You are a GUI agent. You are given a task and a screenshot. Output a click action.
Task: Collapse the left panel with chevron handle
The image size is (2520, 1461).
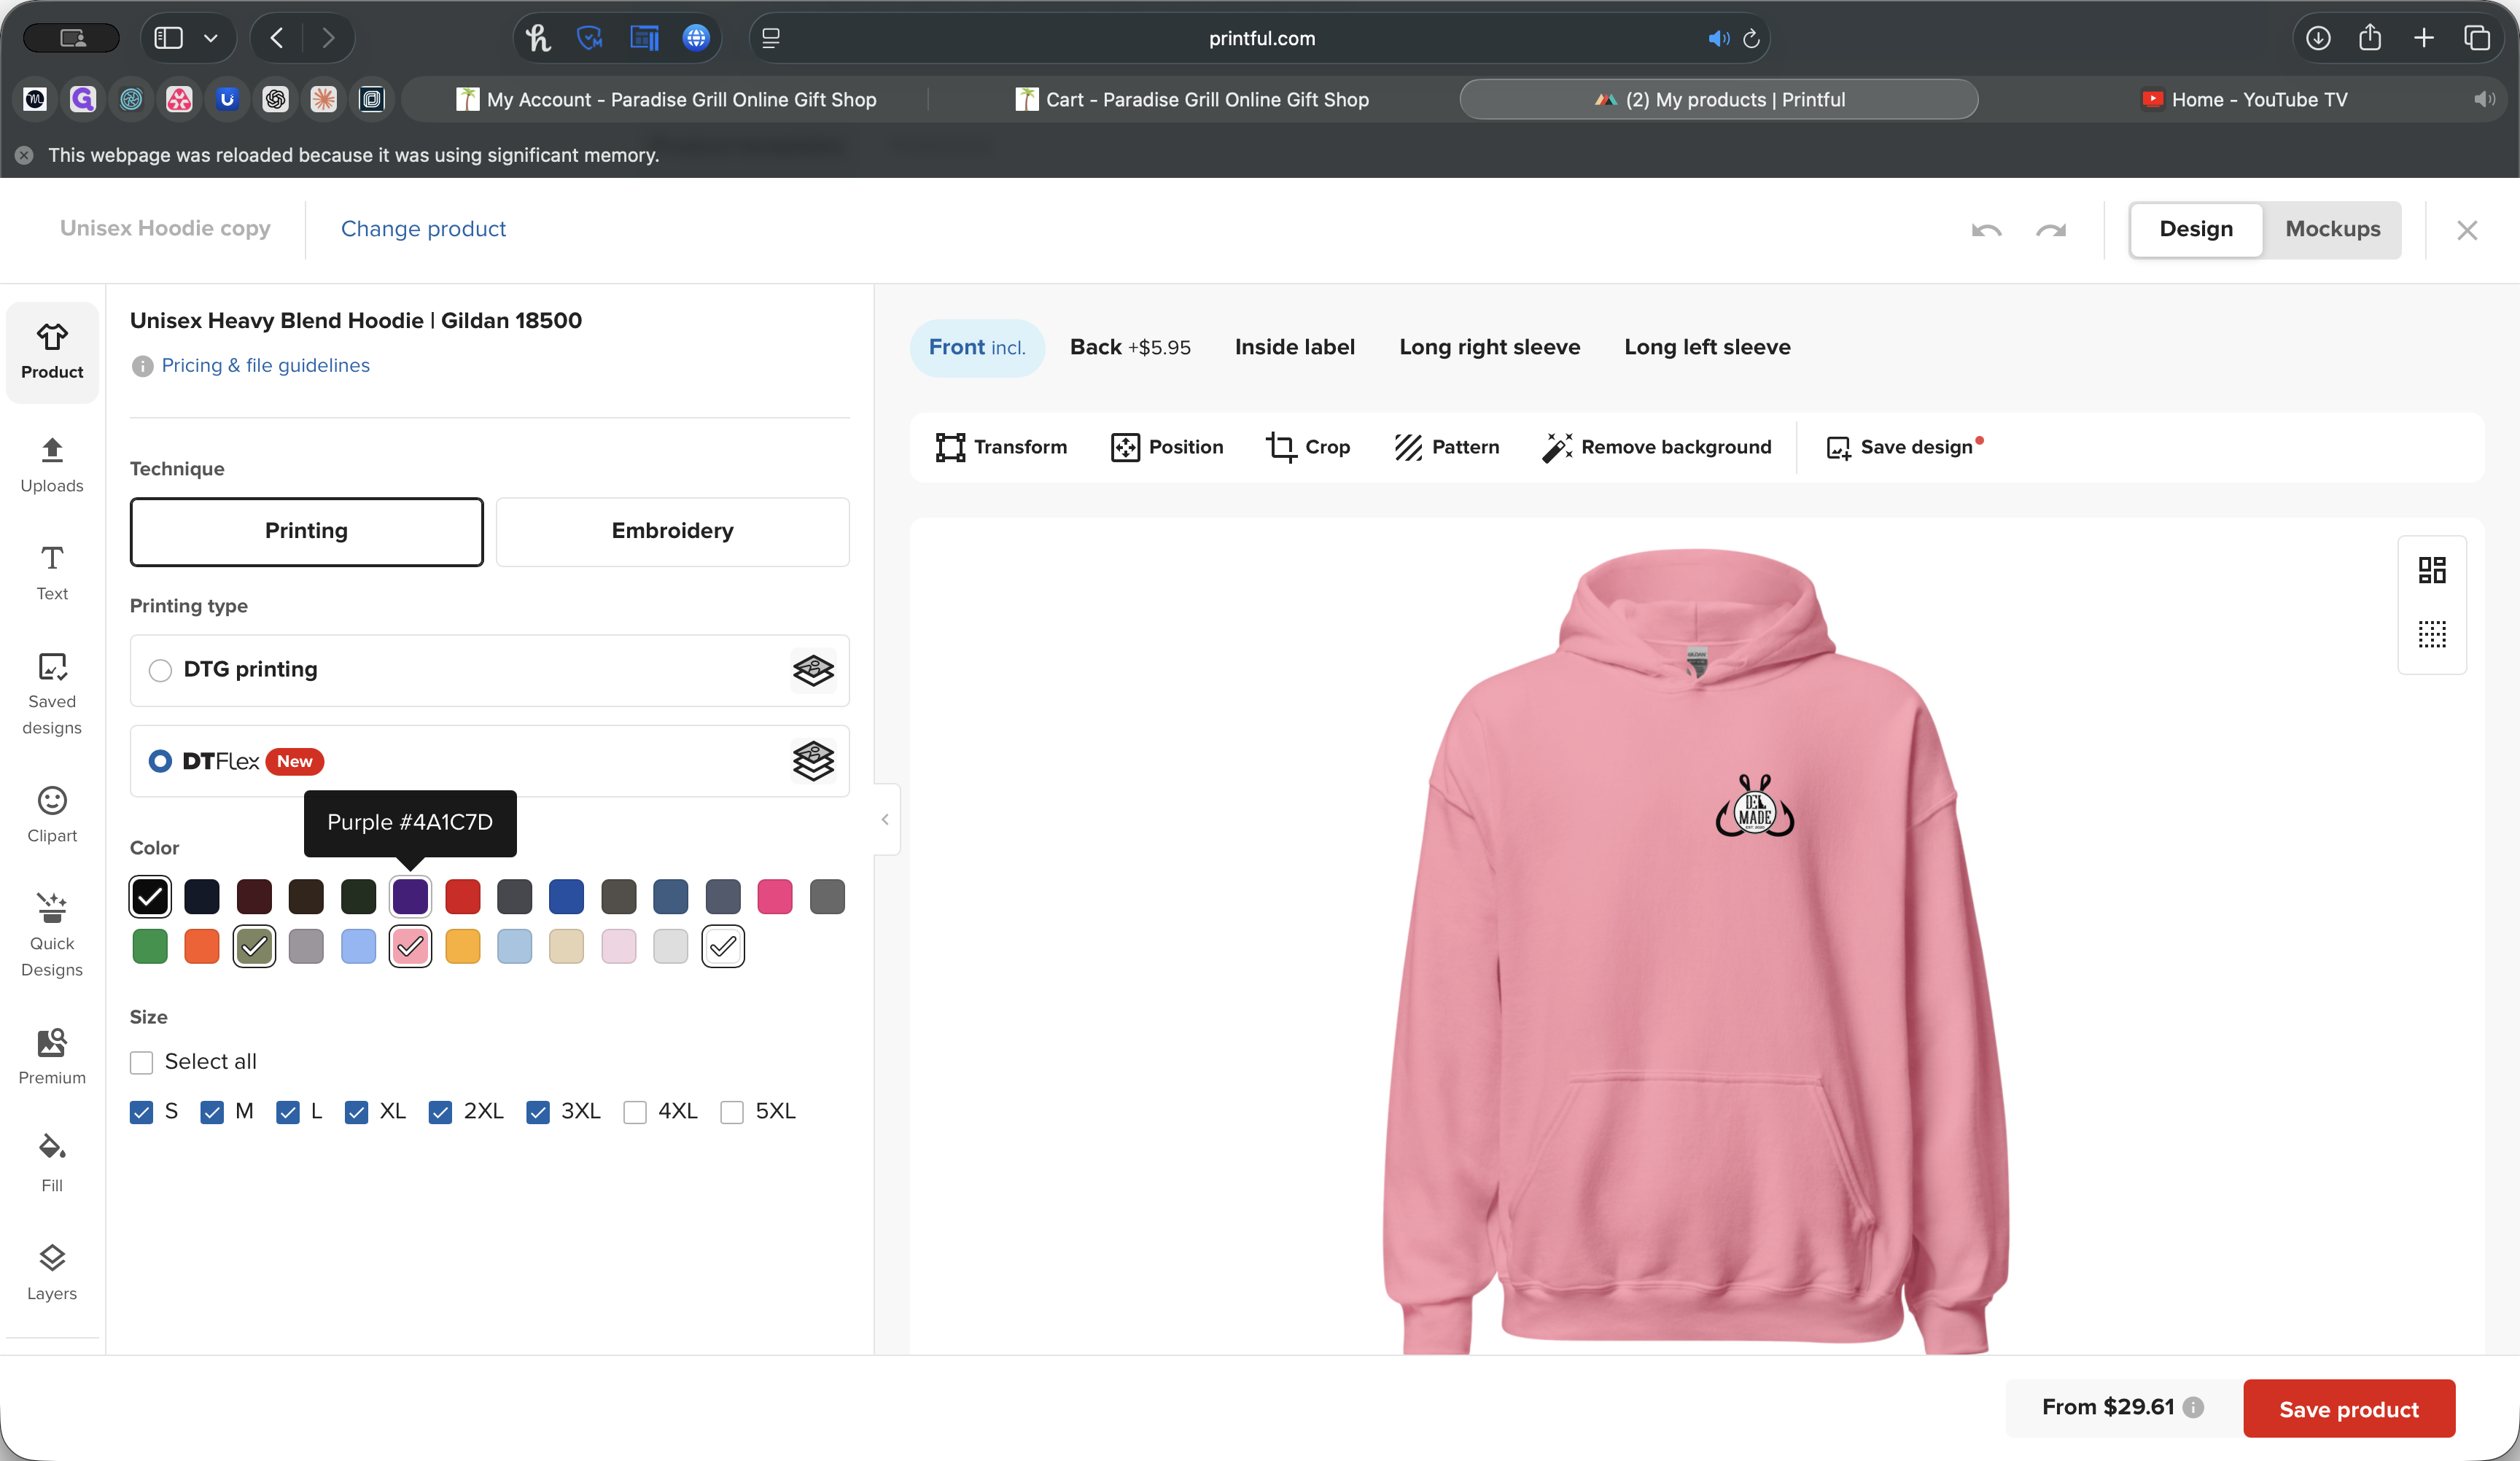click(x=885, y=819)
